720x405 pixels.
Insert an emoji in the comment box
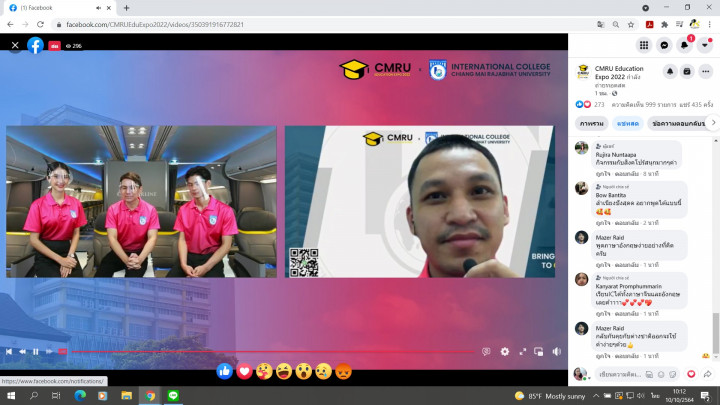(661, 375)
